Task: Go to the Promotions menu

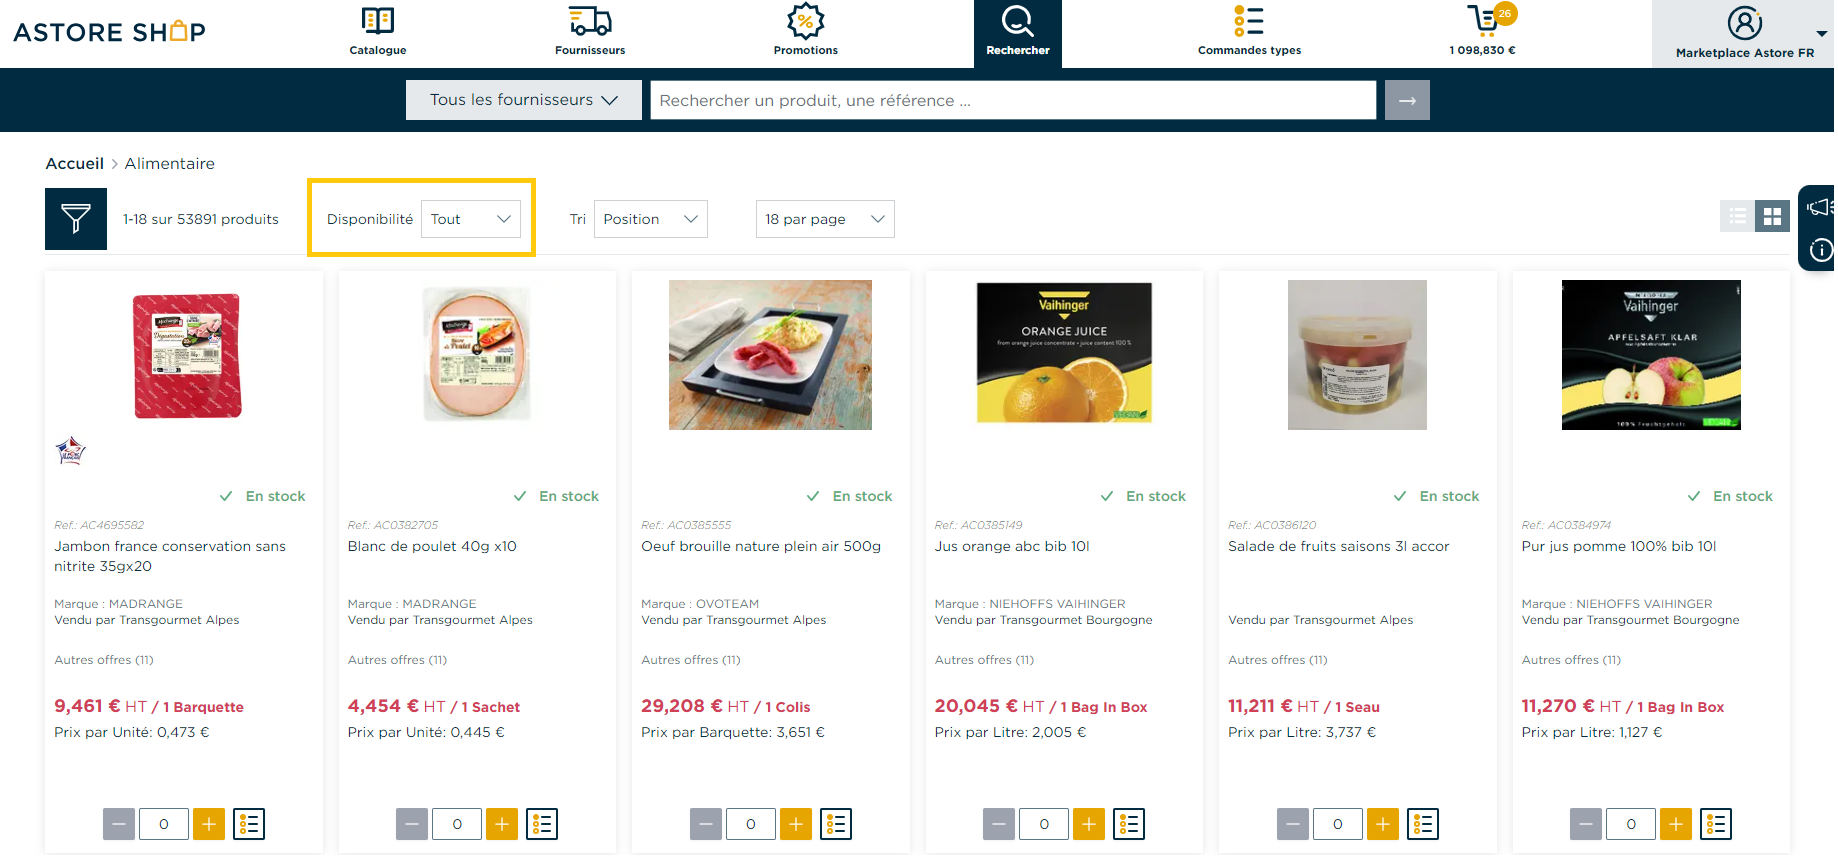Action: 806,31
